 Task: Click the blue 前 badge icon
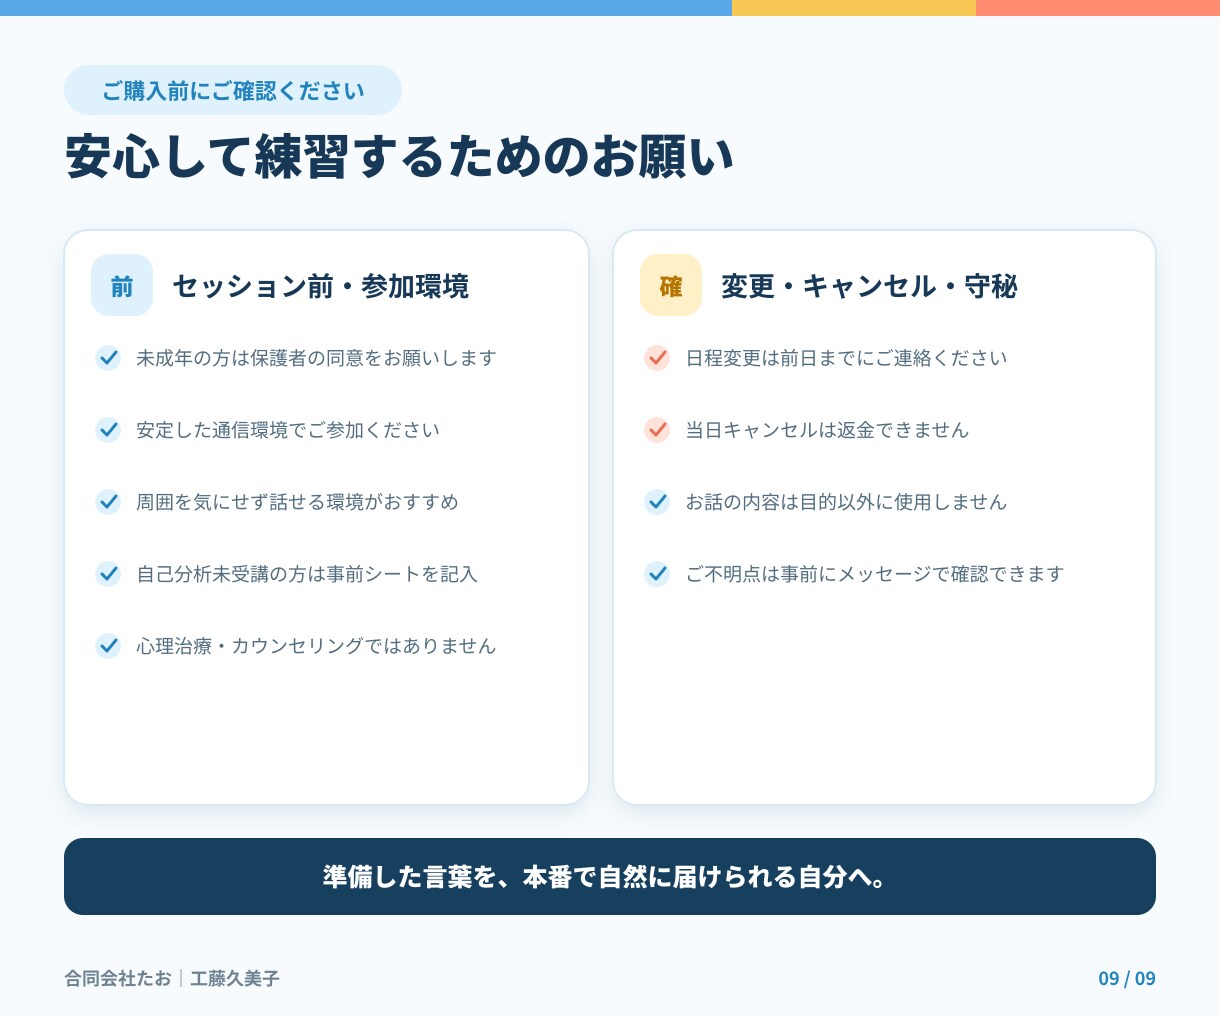pos(122,285)
